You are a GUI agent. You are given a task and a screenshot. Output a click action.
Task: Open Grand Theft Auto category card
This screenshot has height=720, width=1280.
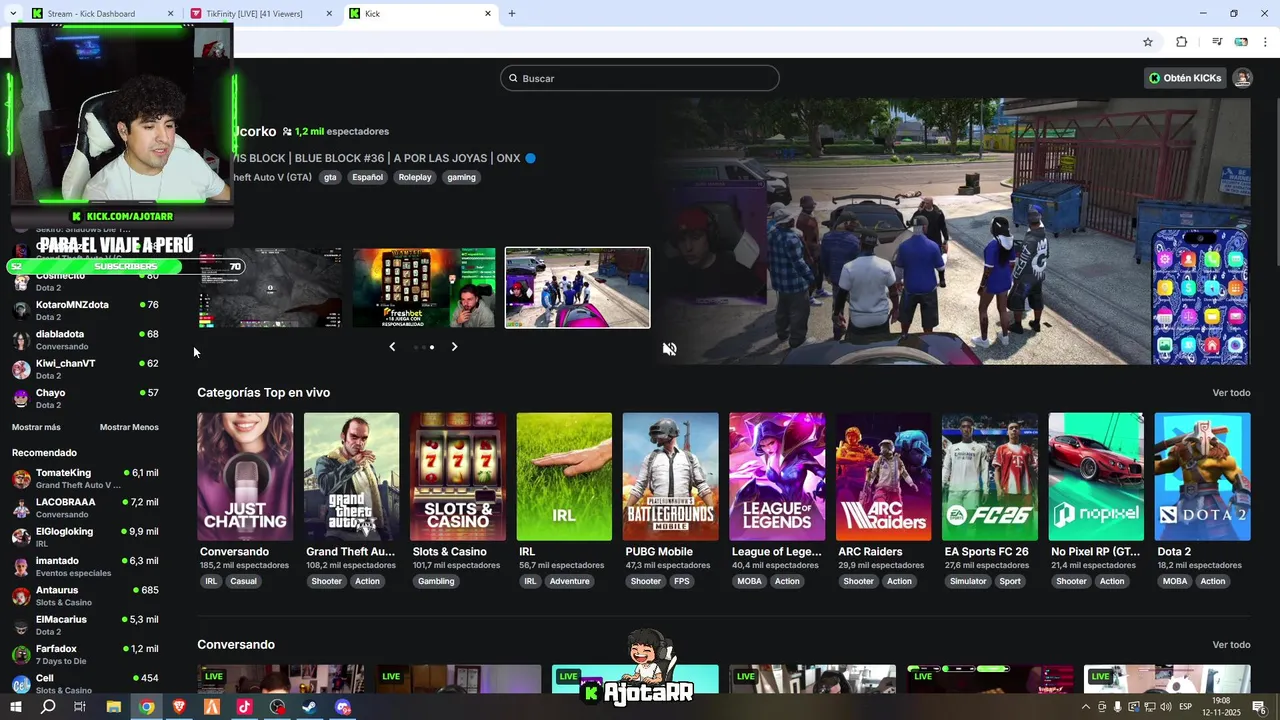pos(351,477)
